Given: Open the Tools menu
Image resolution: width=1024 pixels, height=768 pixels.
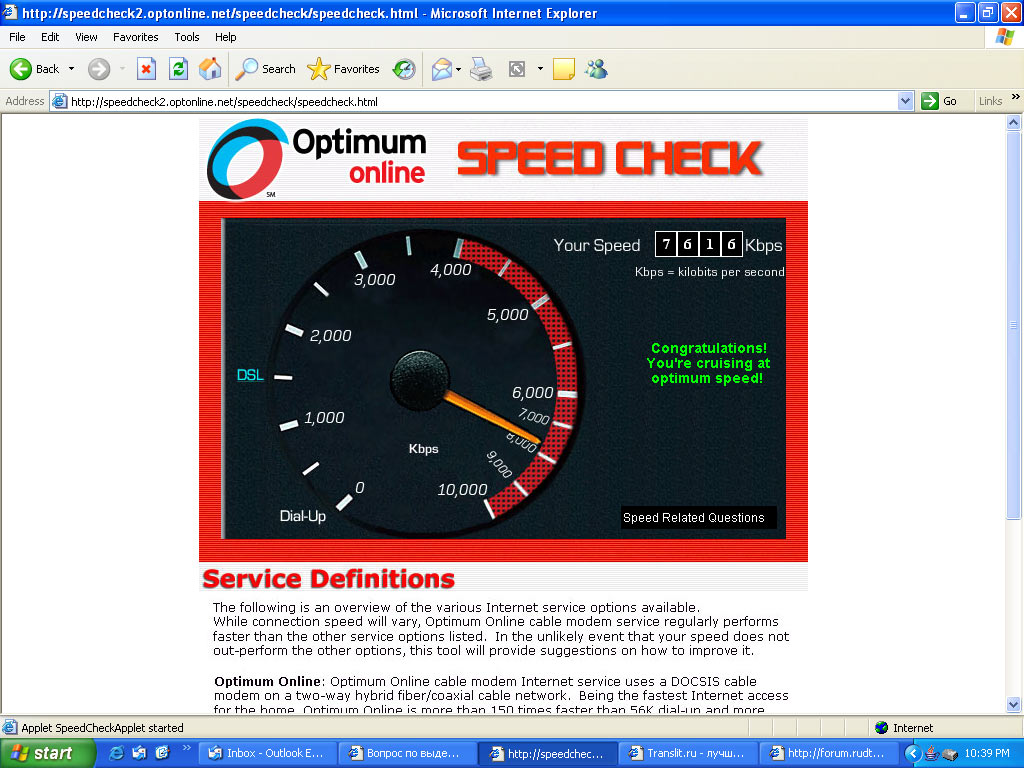Looking at the screenshot, I should tap(187, 37).
